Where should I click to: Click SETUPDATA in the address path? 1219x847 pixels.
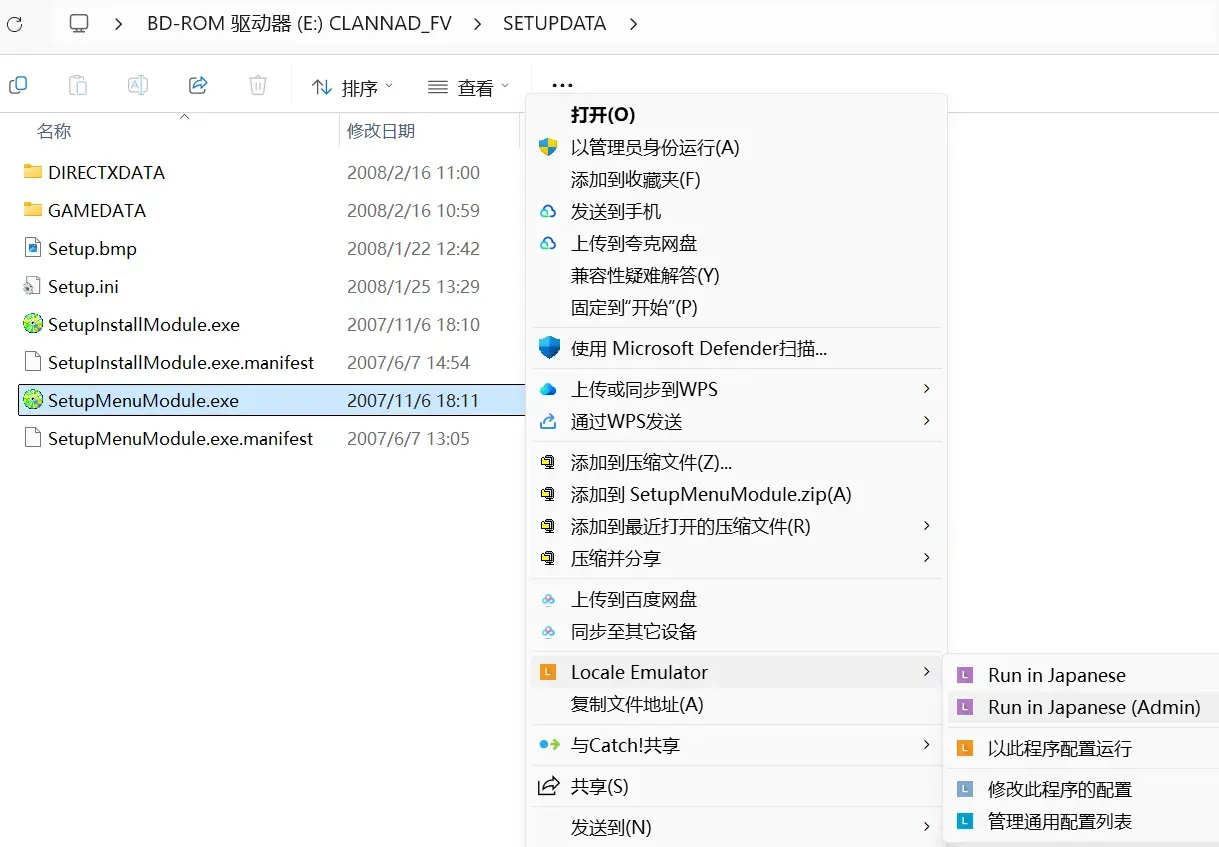pos(554,23)
